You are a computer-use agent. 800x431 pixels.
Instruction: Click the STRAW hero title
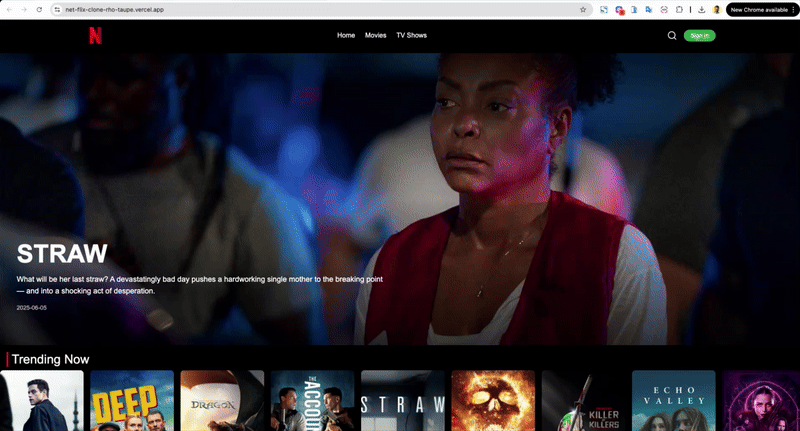pos(62,253)
